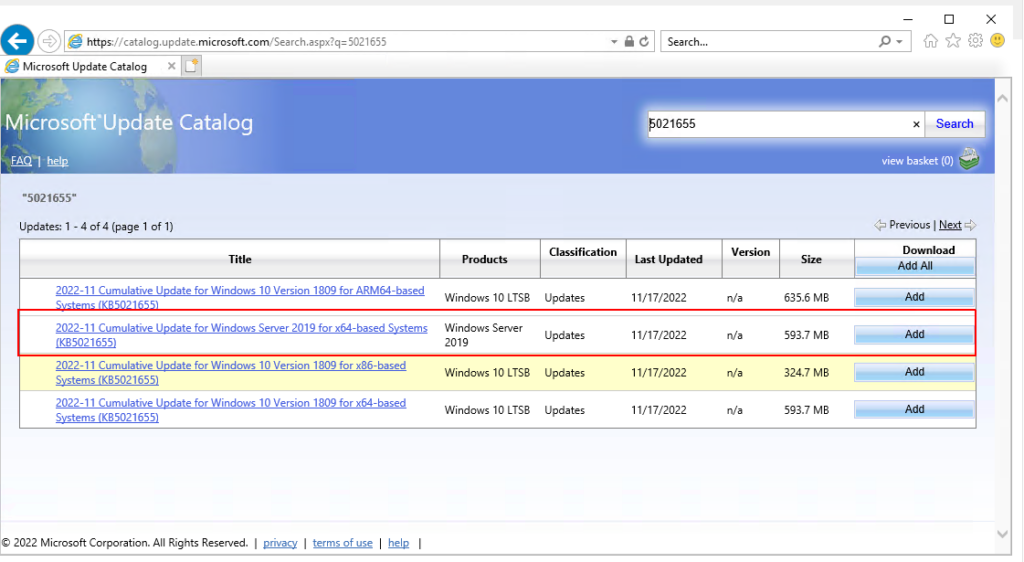Click the Internet Explorer page icon in address bar
This screenshot has width=1024, height=562.
(76, 41)
